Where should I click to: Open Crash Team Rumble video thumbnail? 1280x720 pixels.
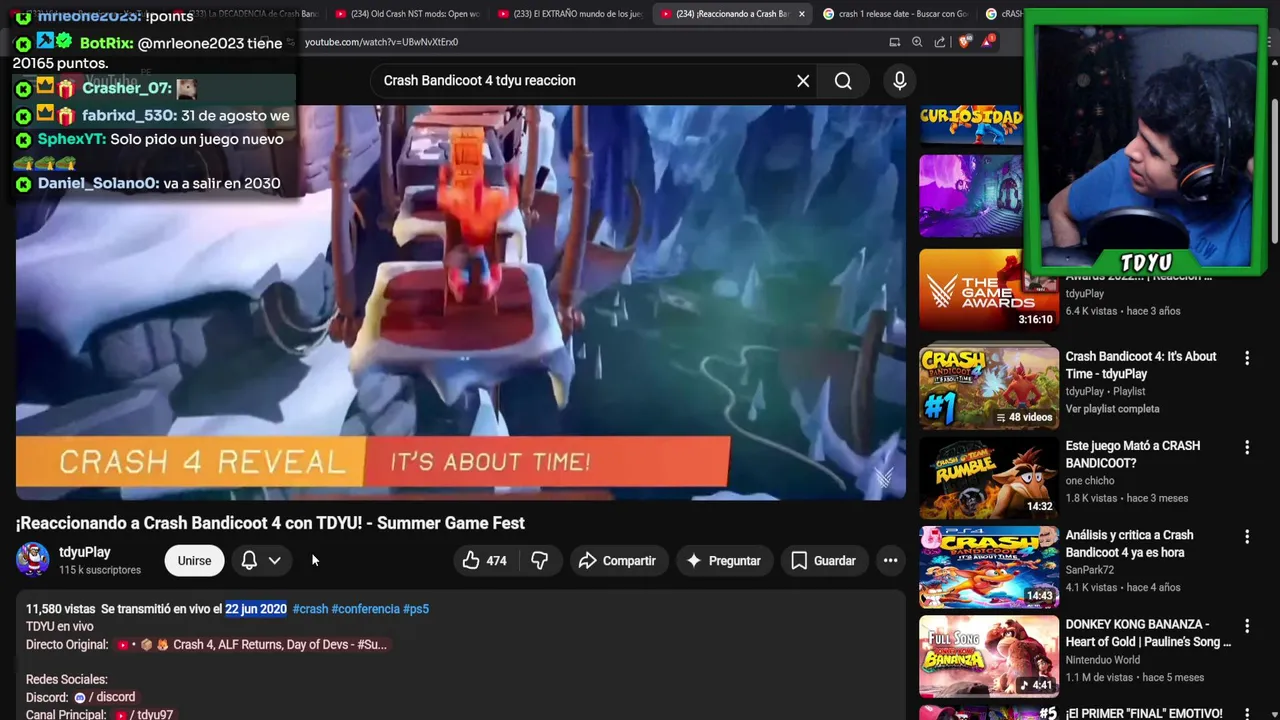point(989,476)
